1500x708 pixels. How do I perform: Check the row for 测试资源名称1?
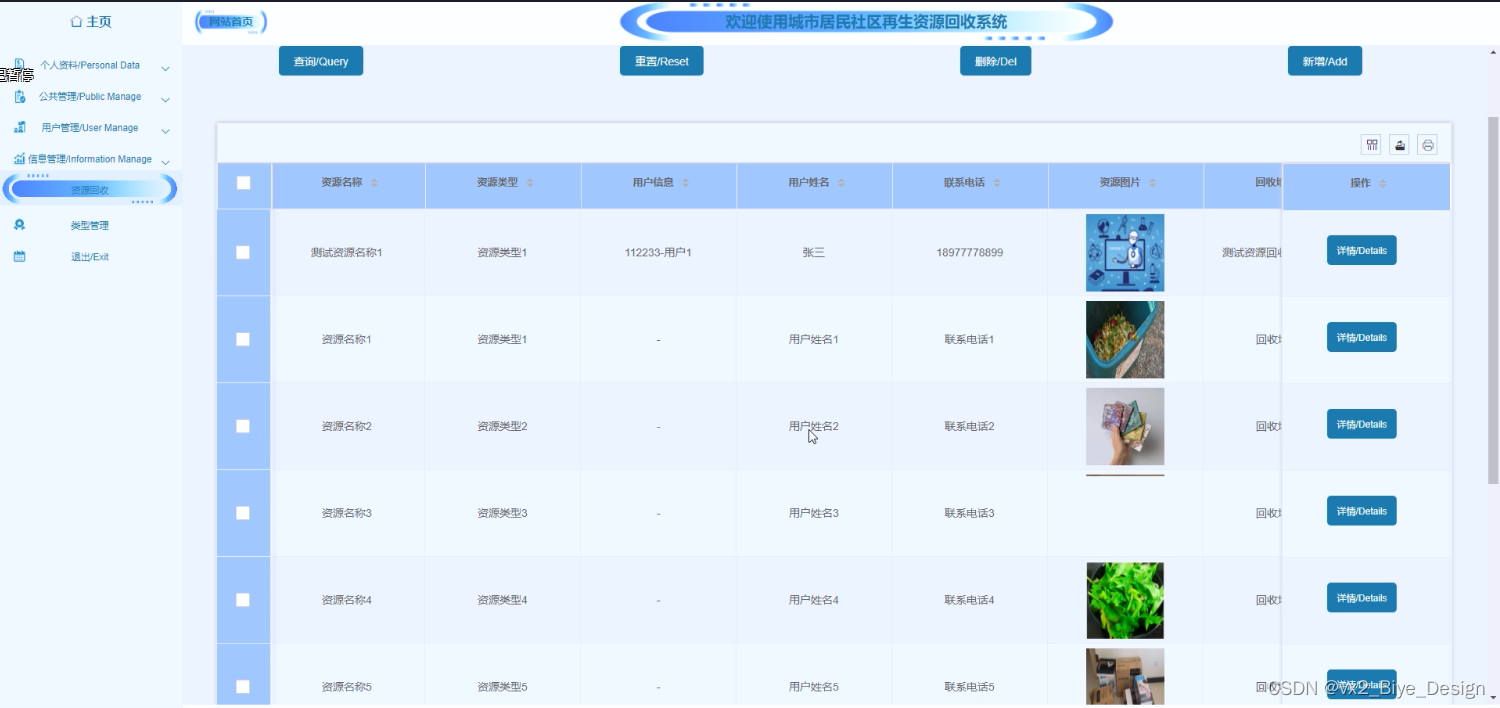coord(243,252)
